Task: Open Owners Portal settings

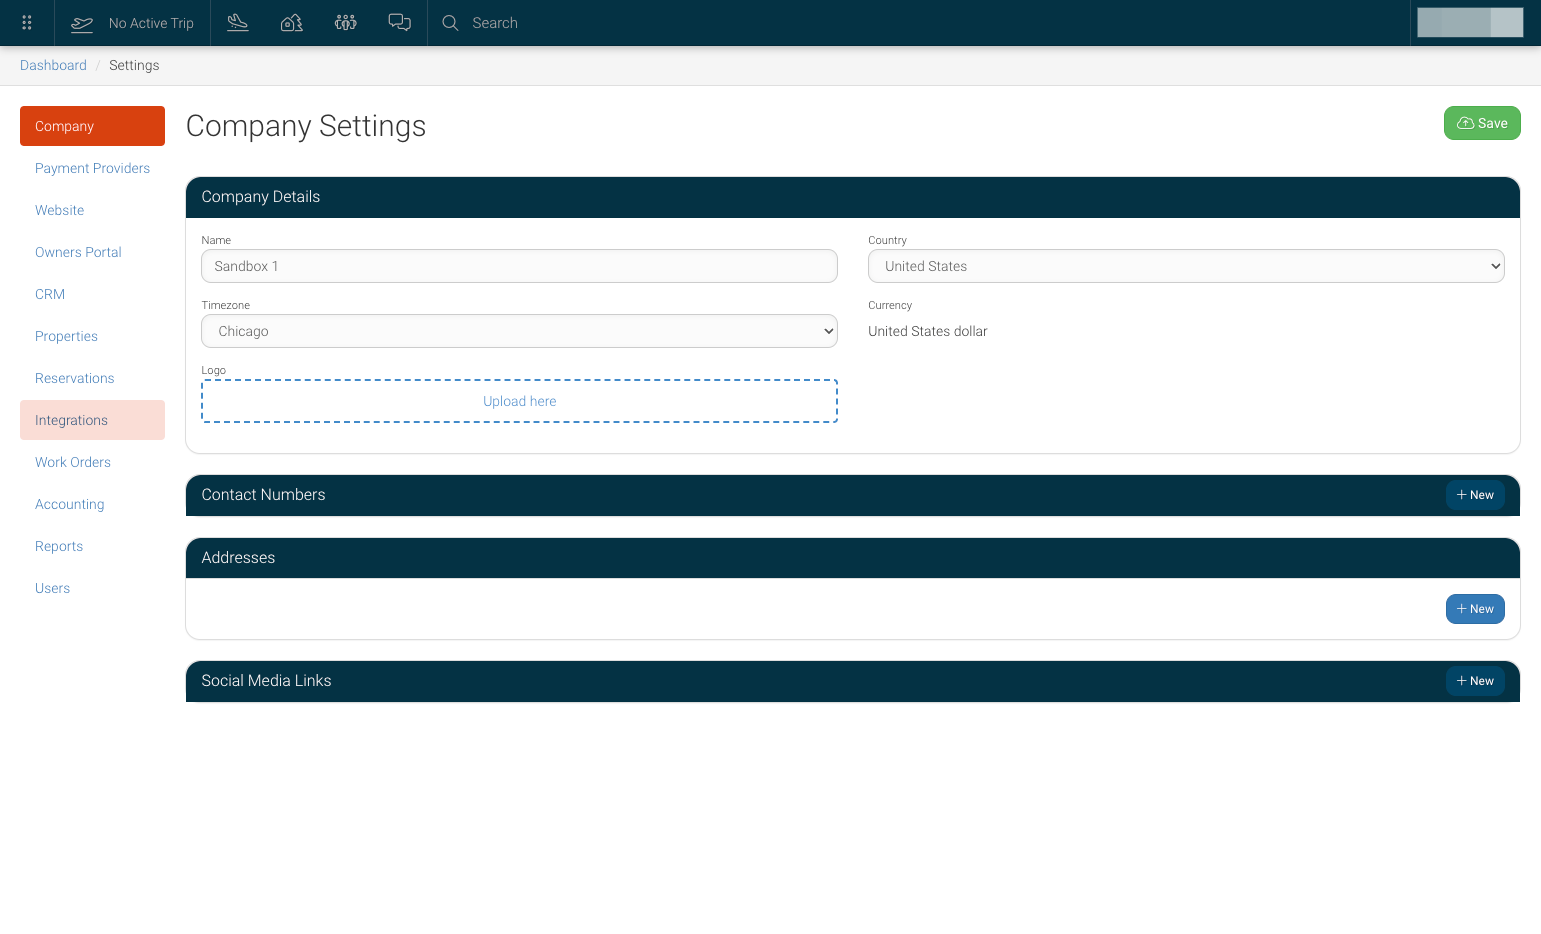Action: 92,252
